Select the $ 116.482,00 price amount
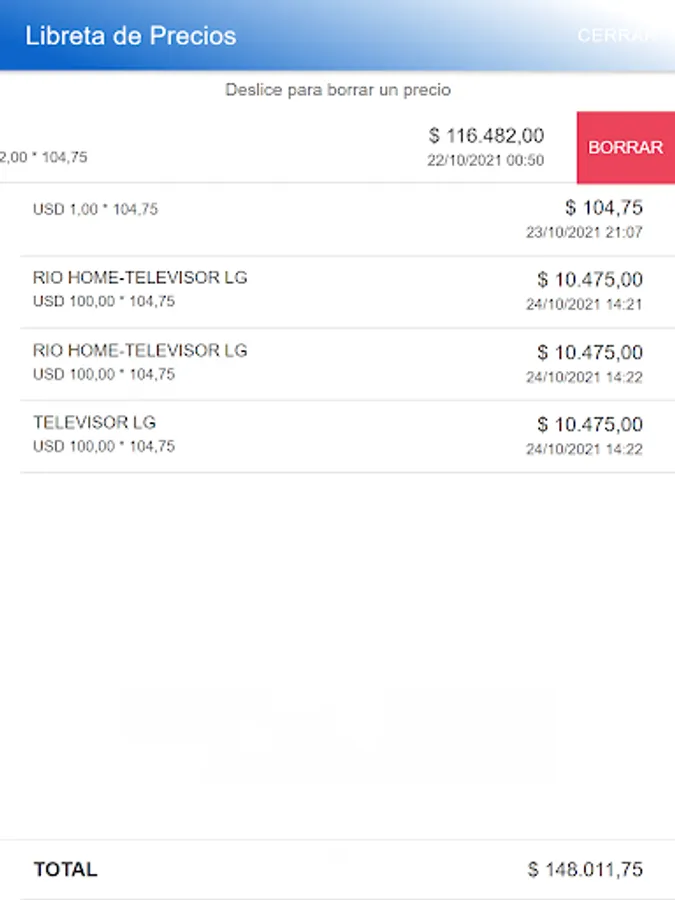Screen dimensions: 675x900 click(x=486, y=136)
